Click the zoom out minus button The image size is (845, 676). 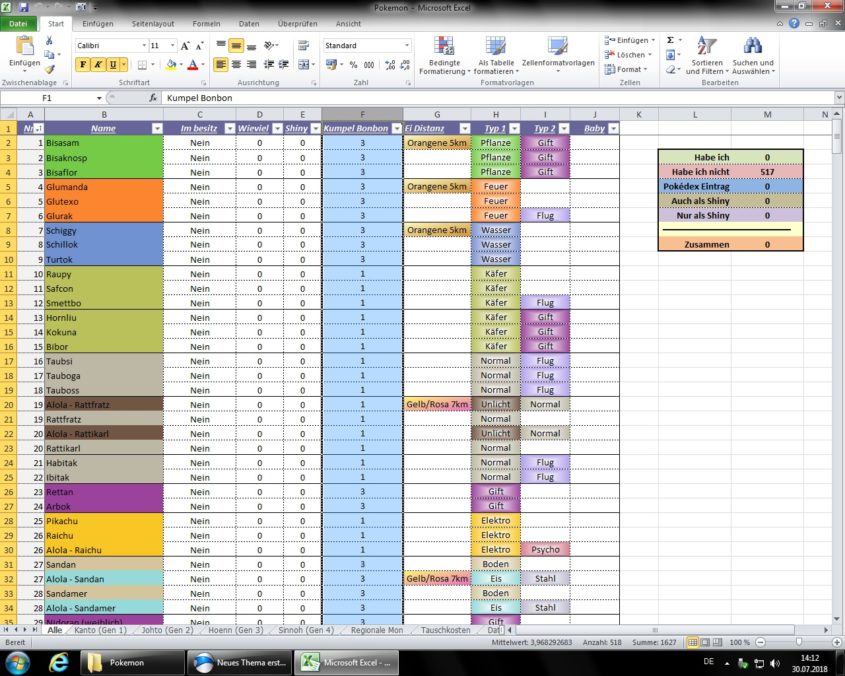pyautogui.click(x=760, y=642)
